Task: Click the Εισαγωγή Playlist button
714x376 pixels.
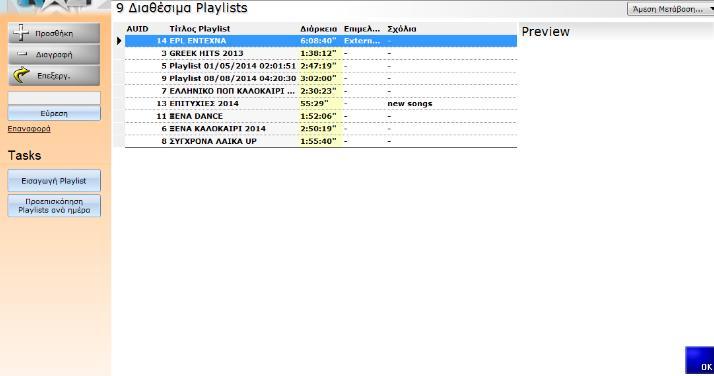Action: [54, 181]
